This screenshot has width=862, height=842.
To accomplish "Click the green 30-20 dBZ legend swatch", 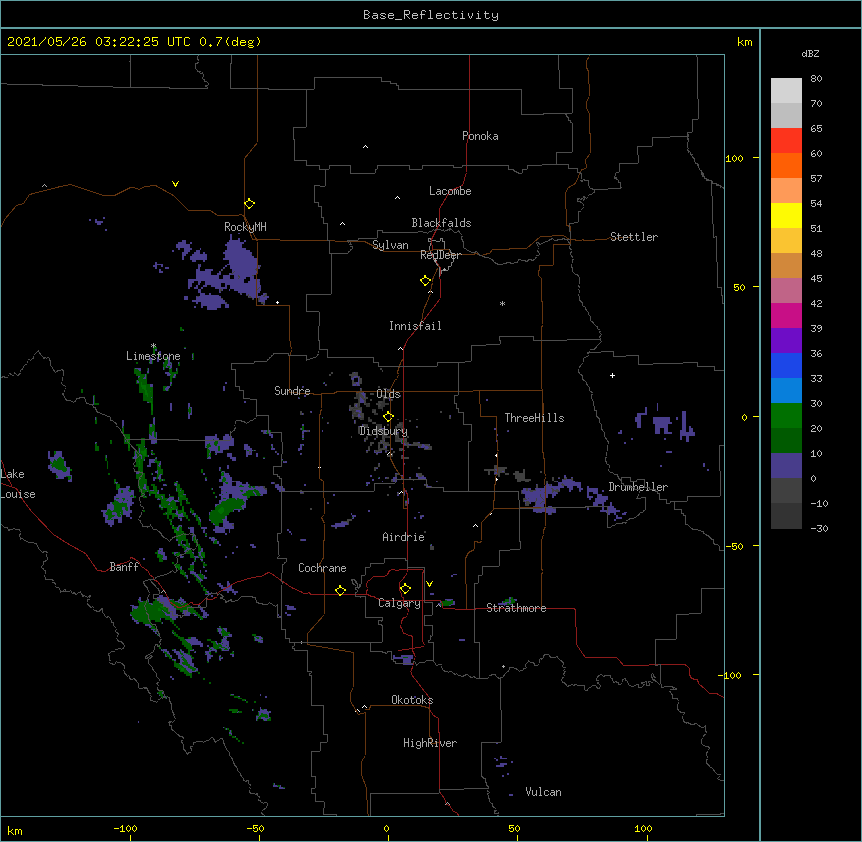I will pyautogui.click(x=786, y=416).
